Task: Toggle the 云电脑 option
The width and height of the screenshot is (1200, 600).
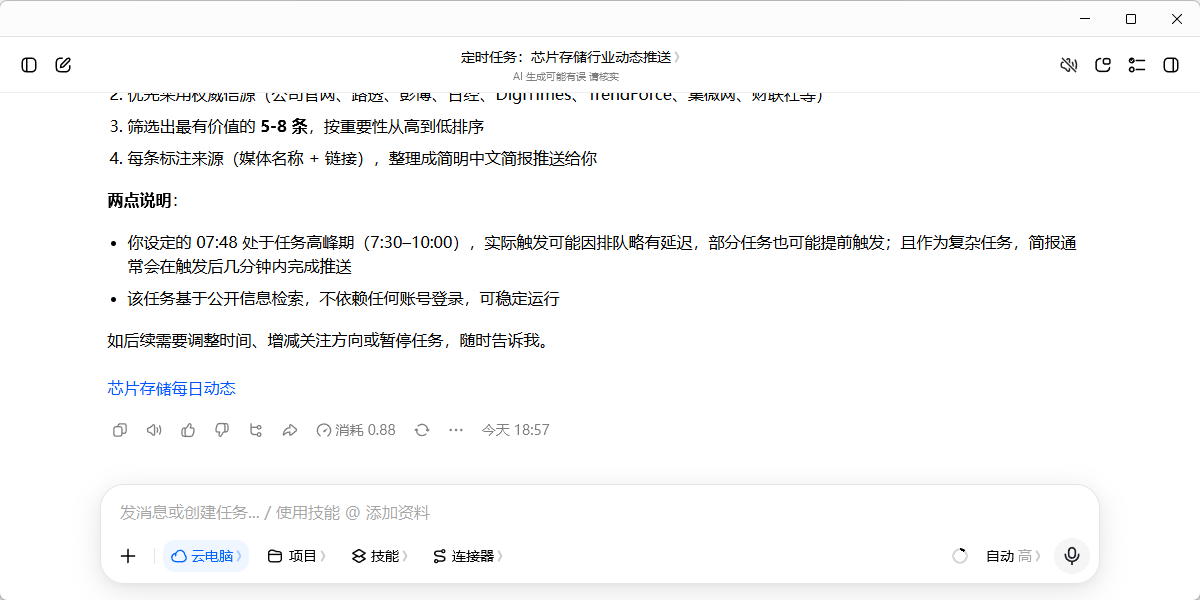Action: [x=206, y=556]
